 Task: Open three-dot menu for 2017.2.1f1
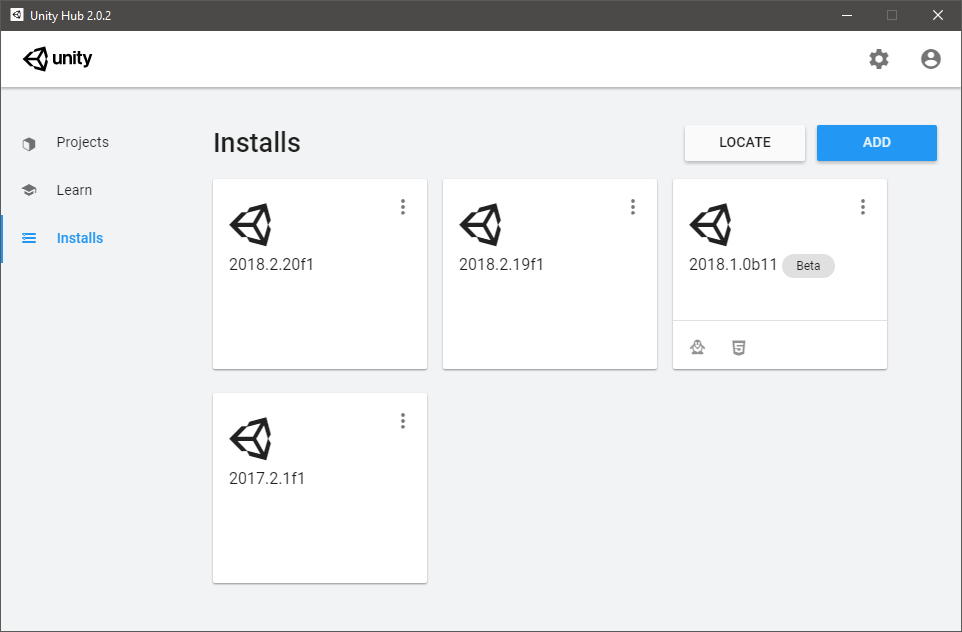point(403,421)
